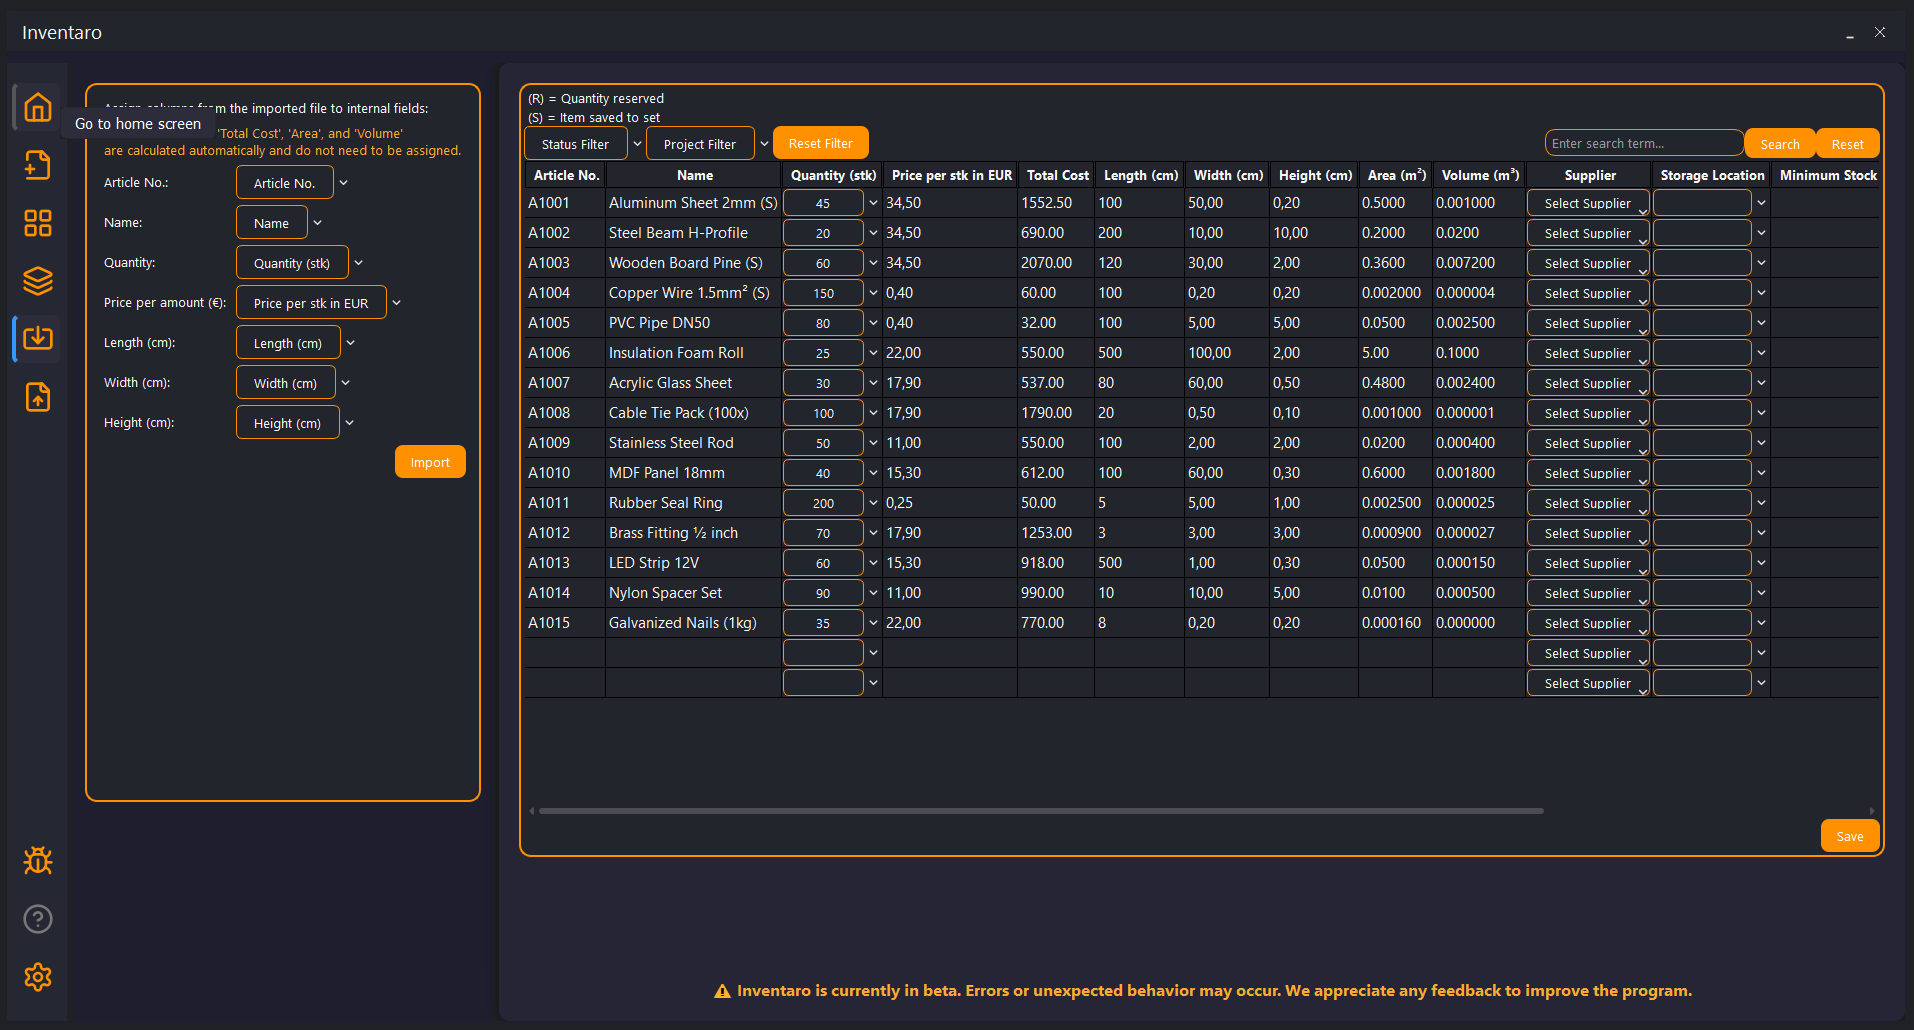Open the export file sidebar icon

(38, 397)
